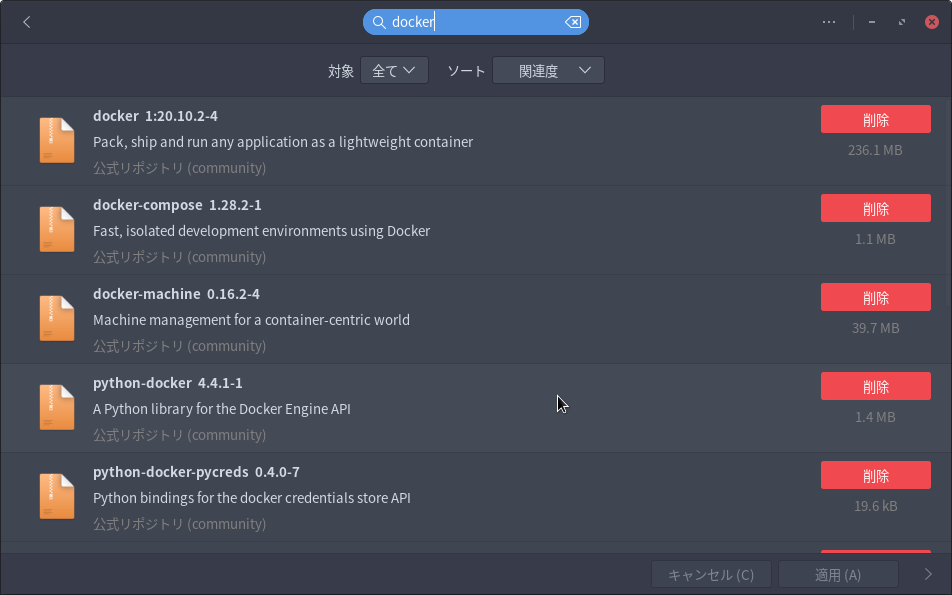Screen dimensions: 952x595
Task: Click the docker package archive icon
Action: [x=57, y=140]
